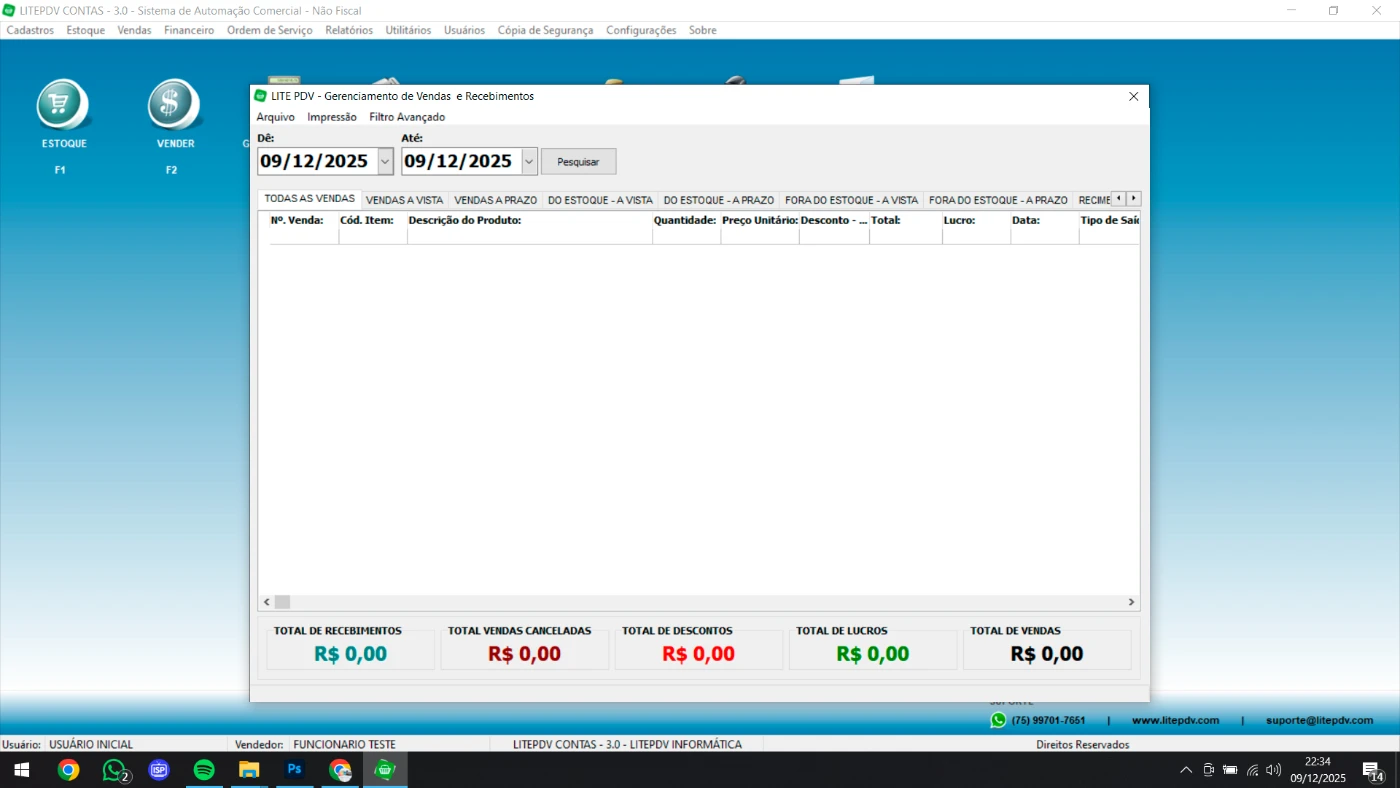The image size is (1400, 788).
Task: Select the DO ESTOQUE - A VISTA tab
Action: click(600, 200)
